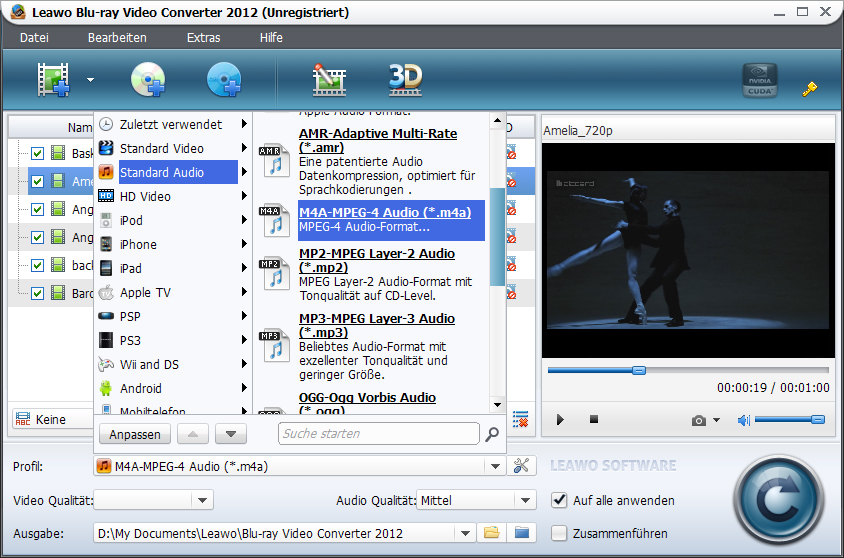Image resolution: width=844 pixels, height=558 pixels.
Task: Click the NVIDIA CUDA icon
Action: [759, 81]
